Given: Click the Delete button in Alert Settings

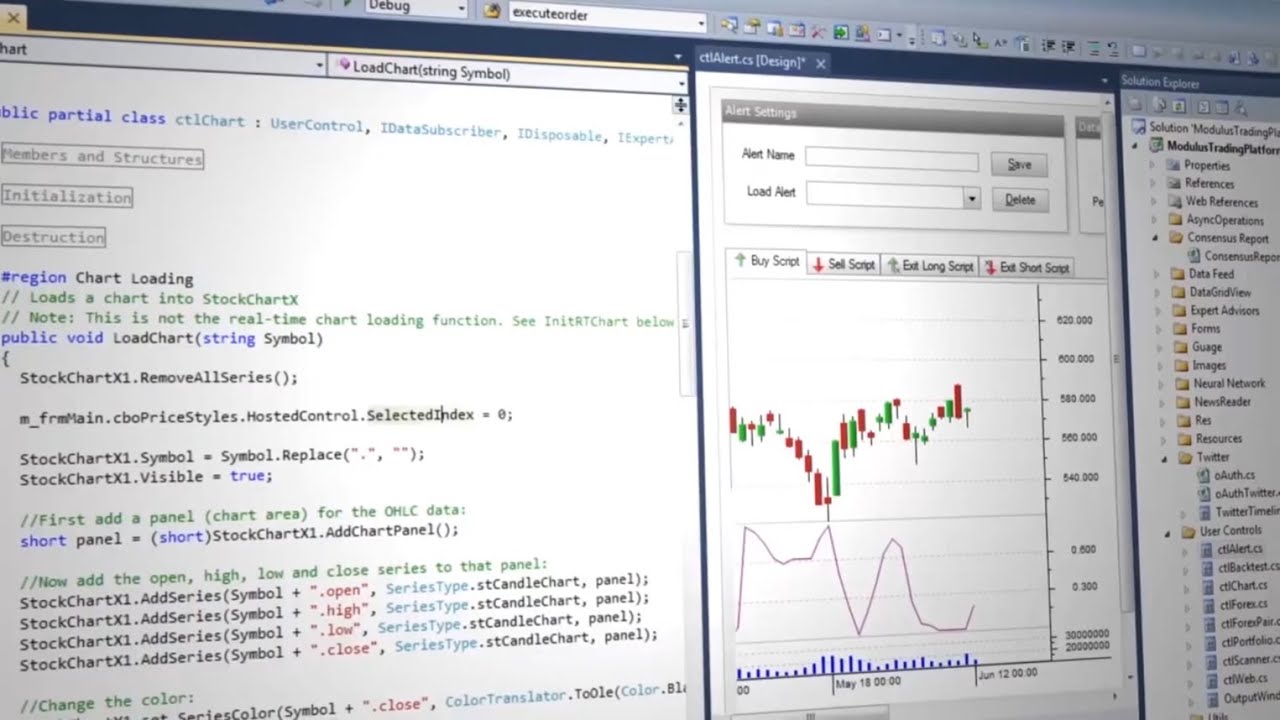Looking at the screenshot, I should point(1020,200).
